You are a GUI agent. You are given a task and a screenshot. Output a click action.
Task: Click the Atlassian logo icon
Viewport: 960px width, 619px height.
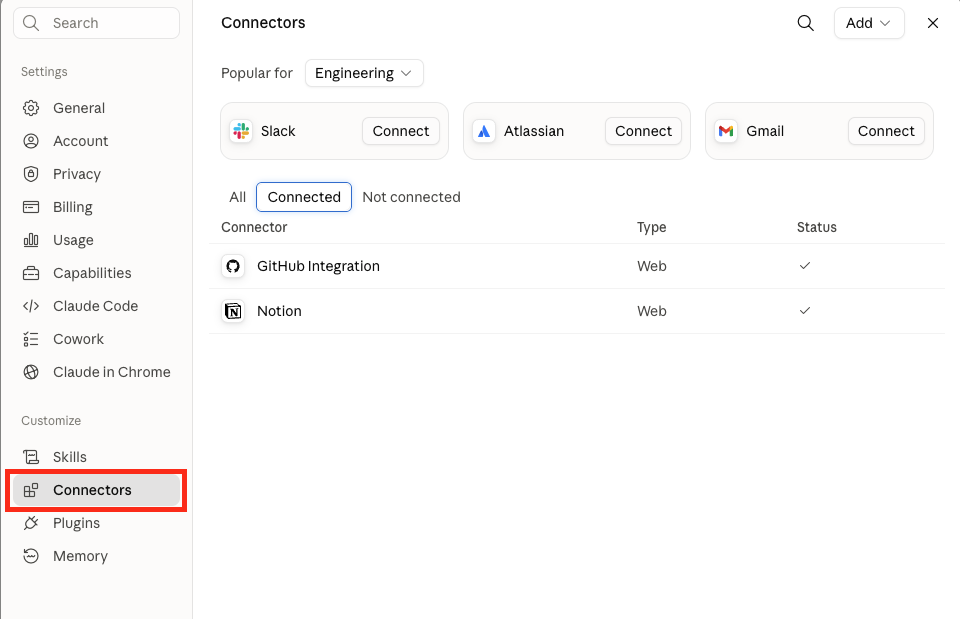[484, 131]
